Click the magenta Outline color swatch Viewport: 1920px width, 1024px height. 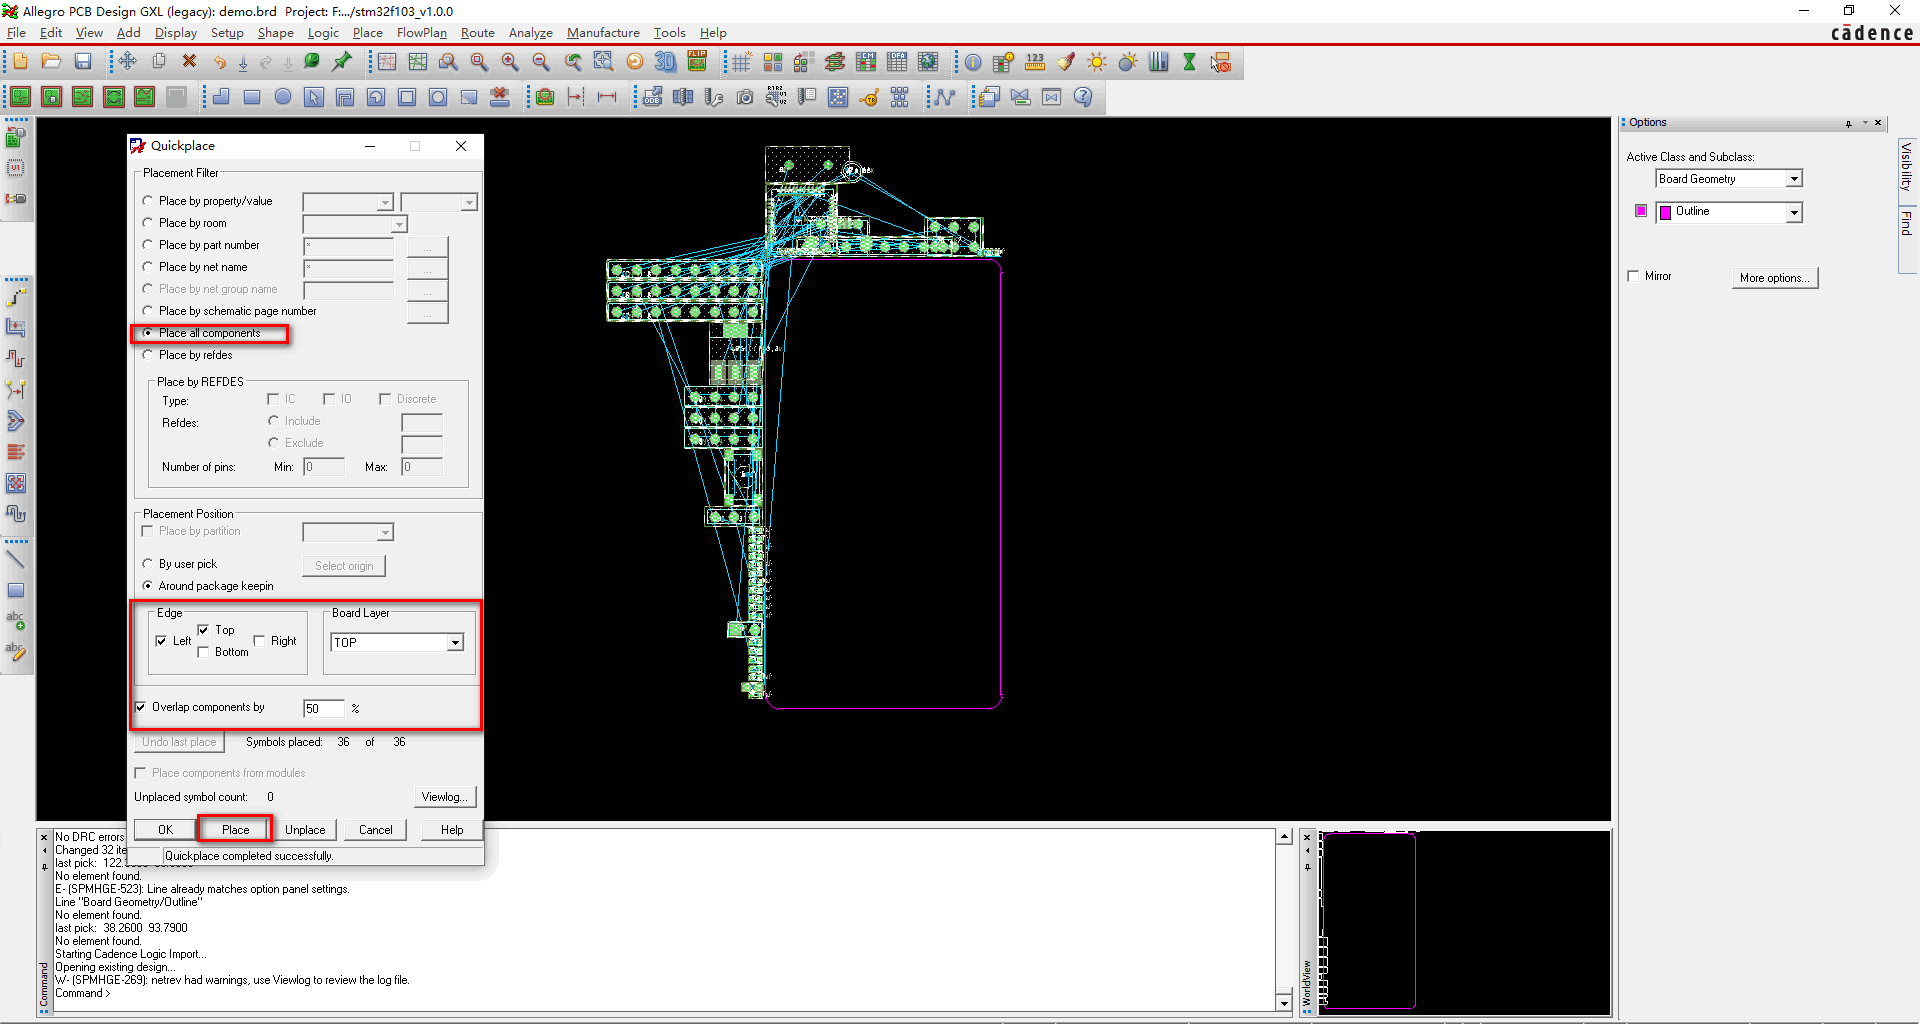click(1641, 211)
